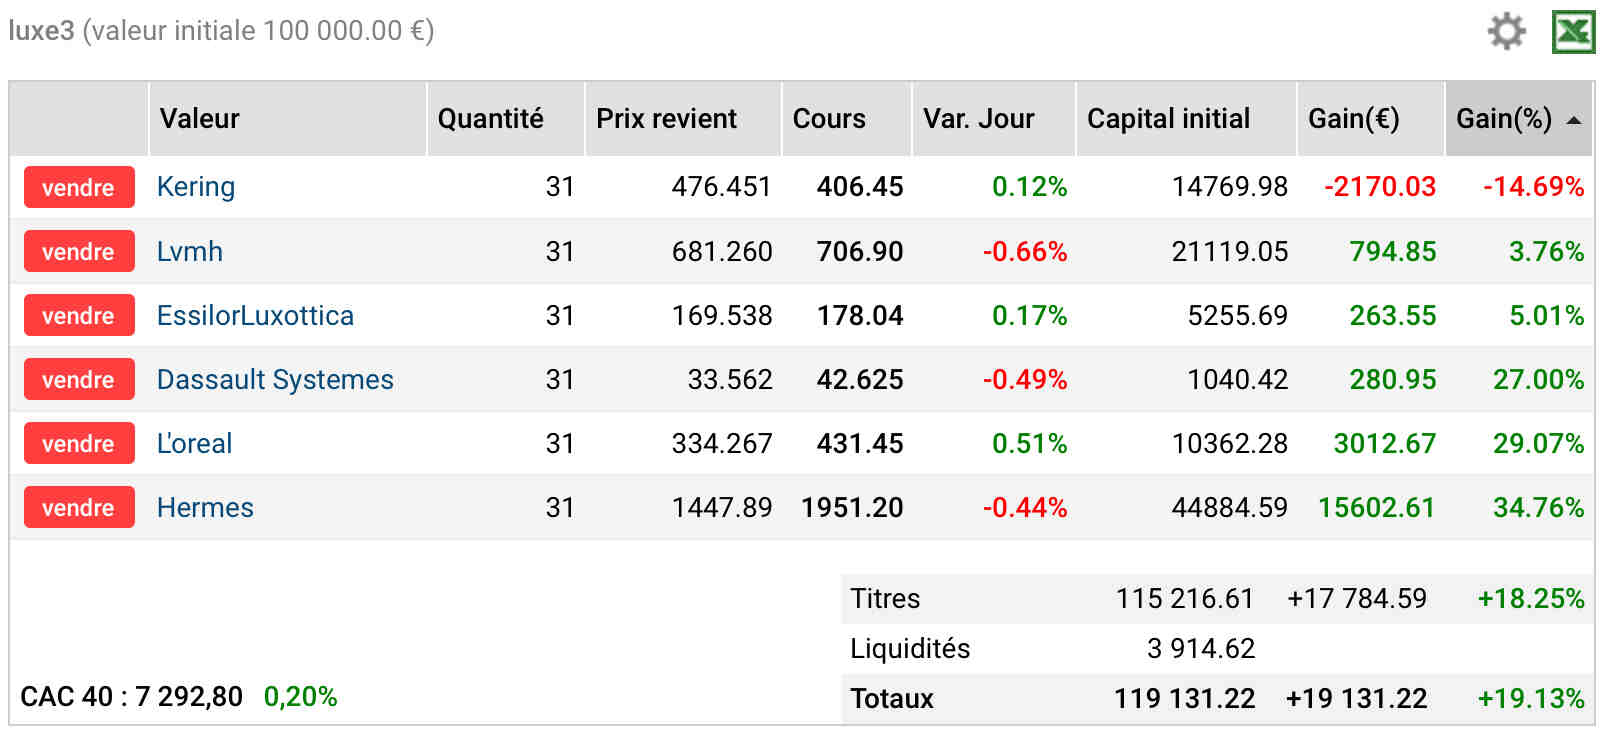1605x731 pixels.
Task: Select Hermes price 1951.20
Action: 852,507
